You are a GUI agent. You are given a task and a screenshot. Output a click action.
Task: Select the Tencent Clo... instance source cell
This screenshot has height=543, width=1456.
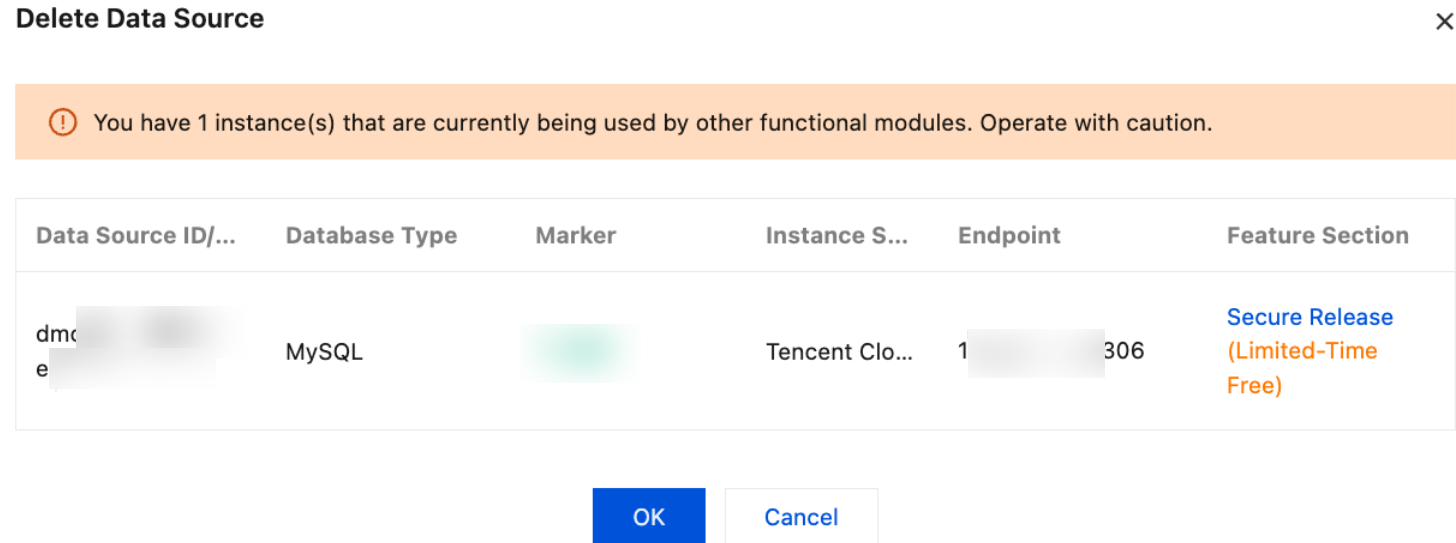(839, 352)
